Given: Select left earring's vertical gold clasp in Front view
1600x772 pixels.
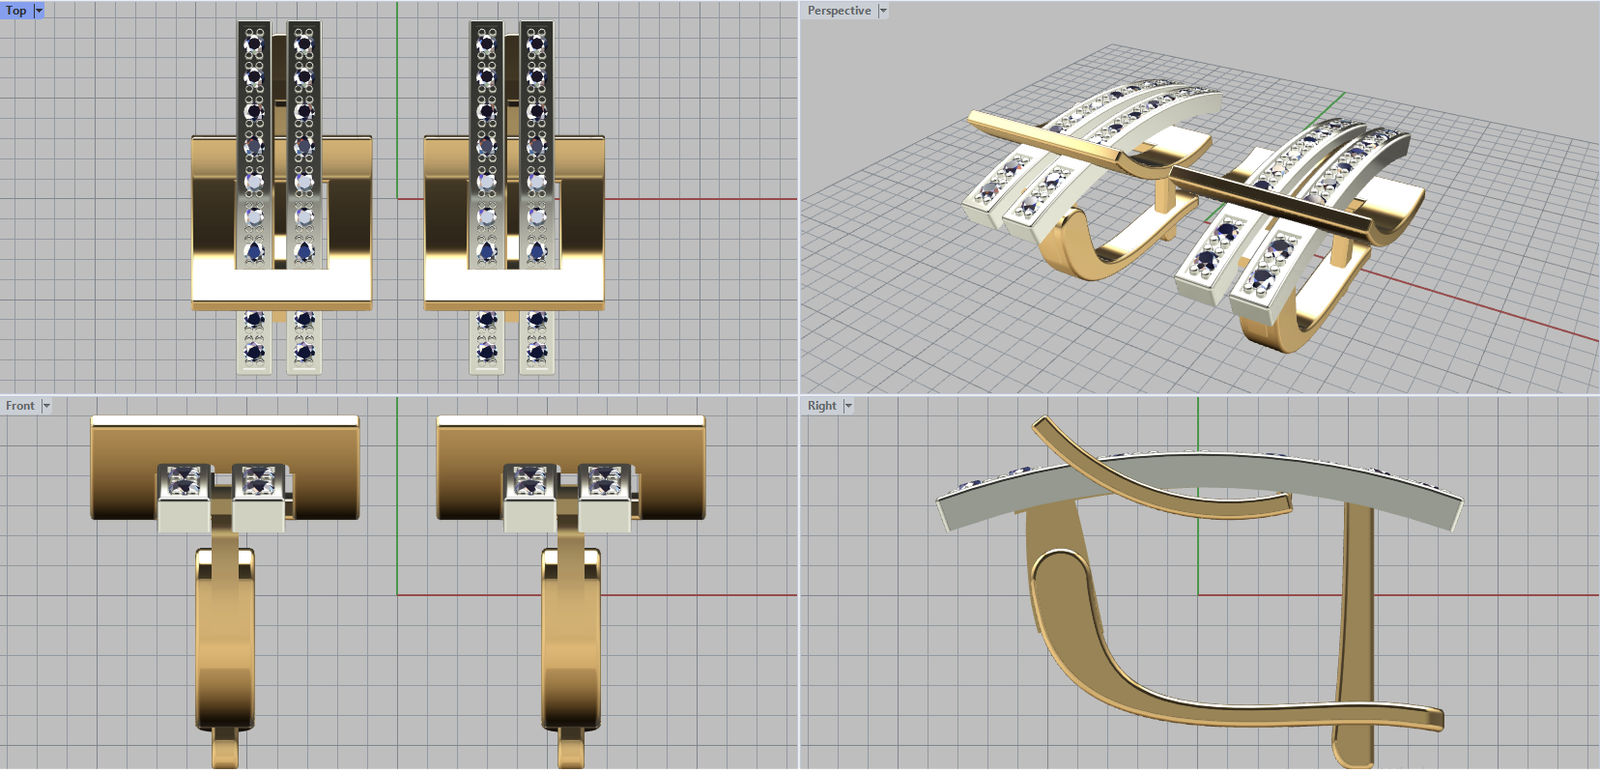Looking at the screenshot, I should (x=225, y=640).
